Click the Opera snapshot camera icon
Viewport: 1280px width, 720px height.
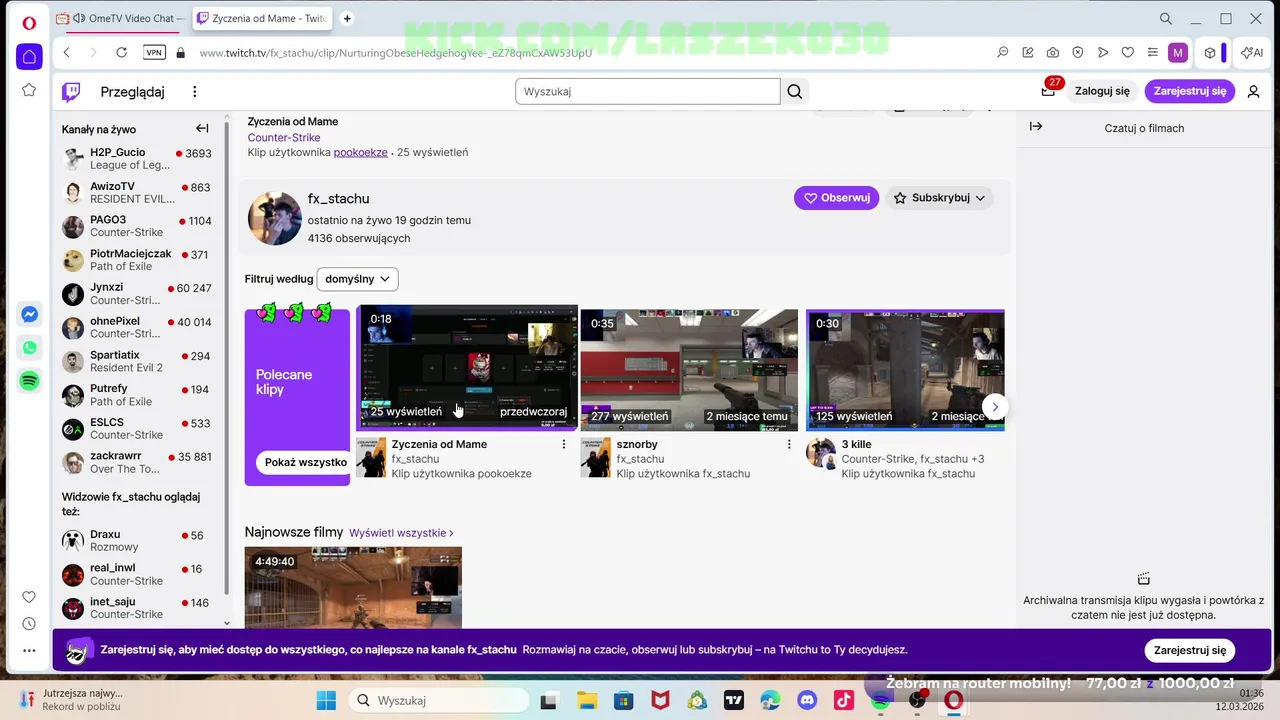1053,52
